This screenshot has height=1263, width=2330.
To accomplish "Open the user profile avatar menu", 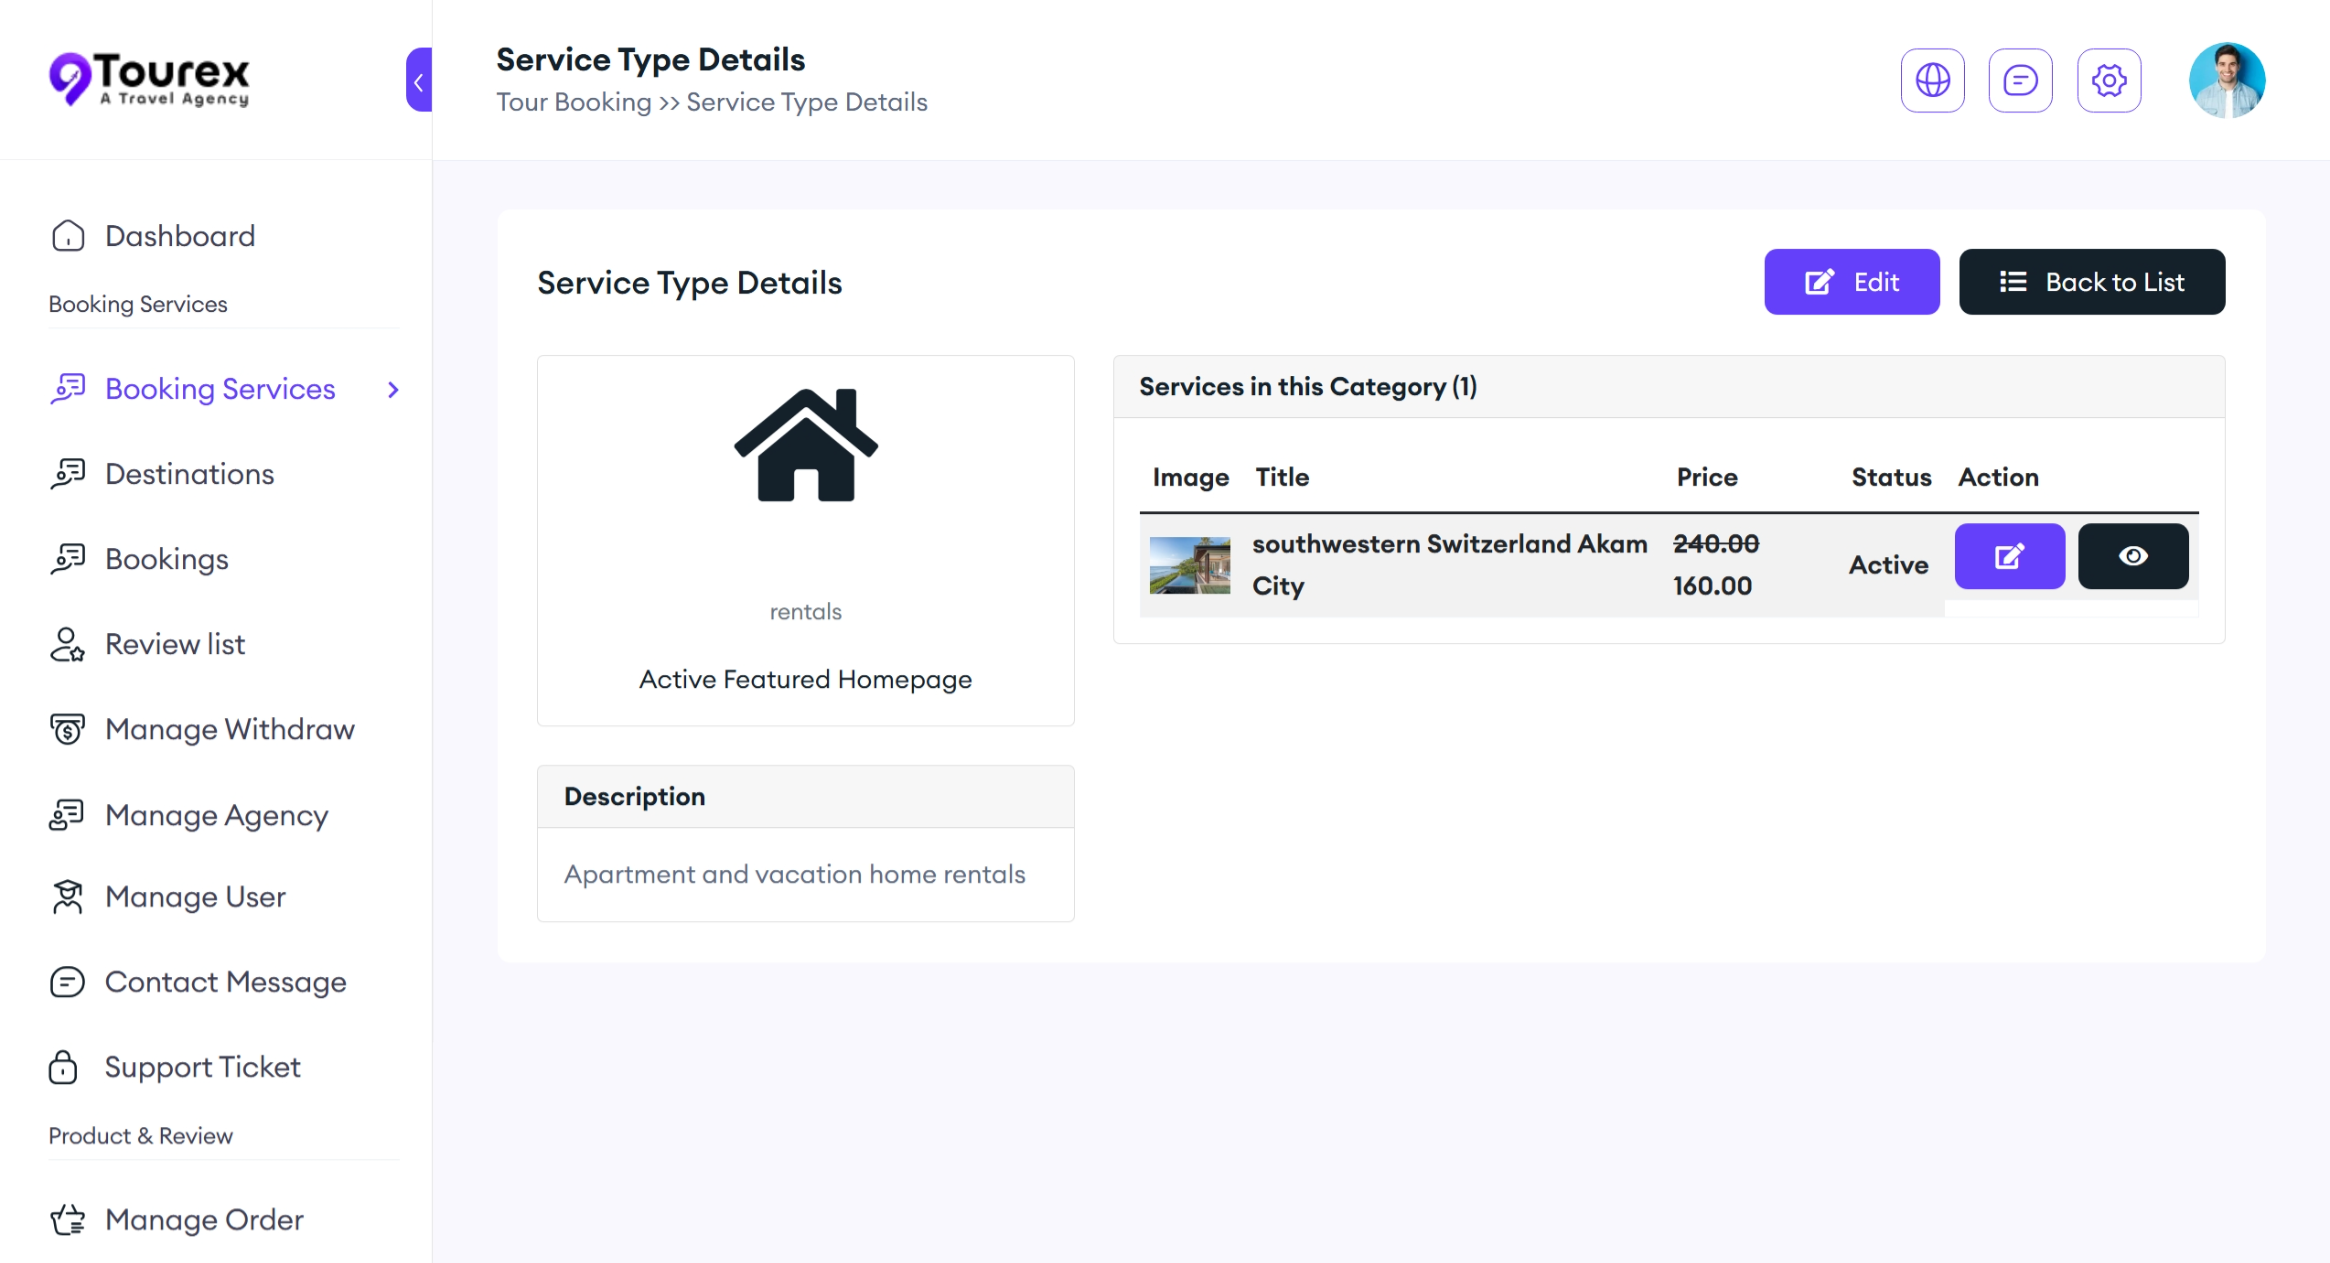I will point(2226,80).
